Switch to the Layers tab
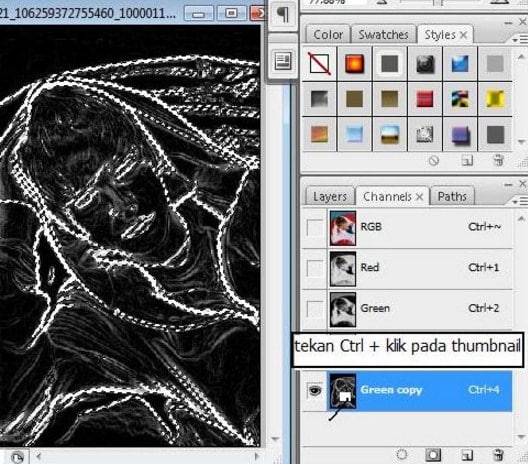This screenshot has height=464, width=528. tap(330, 197)
